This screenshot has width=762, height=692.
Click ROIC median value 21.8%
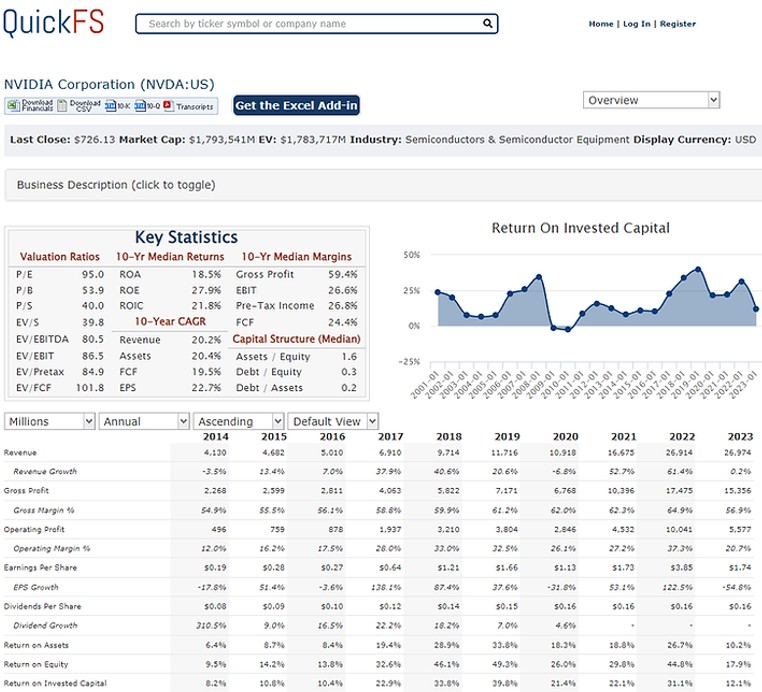click(x=206, y=306)
